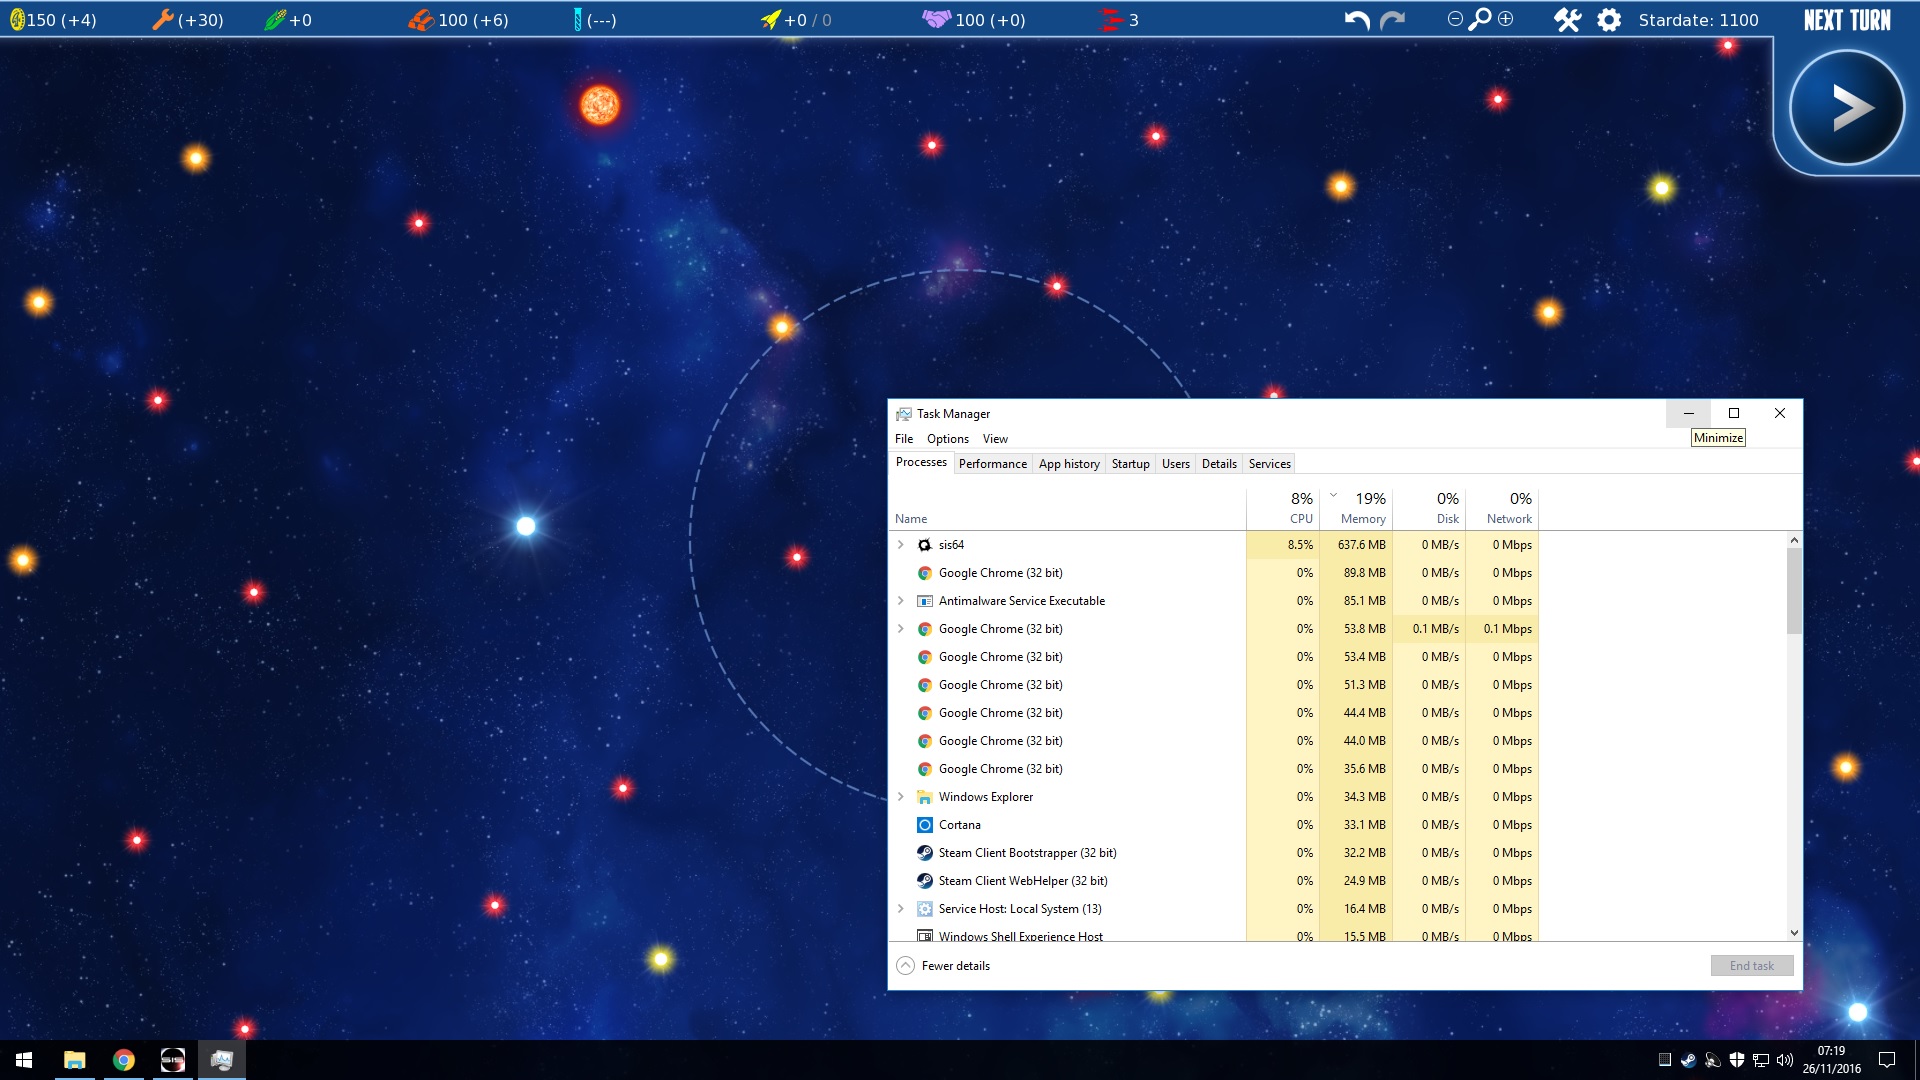Expand the Windows Explorer process group
The width and height of the screenshot is (1920, 1080).
[901, 797]
